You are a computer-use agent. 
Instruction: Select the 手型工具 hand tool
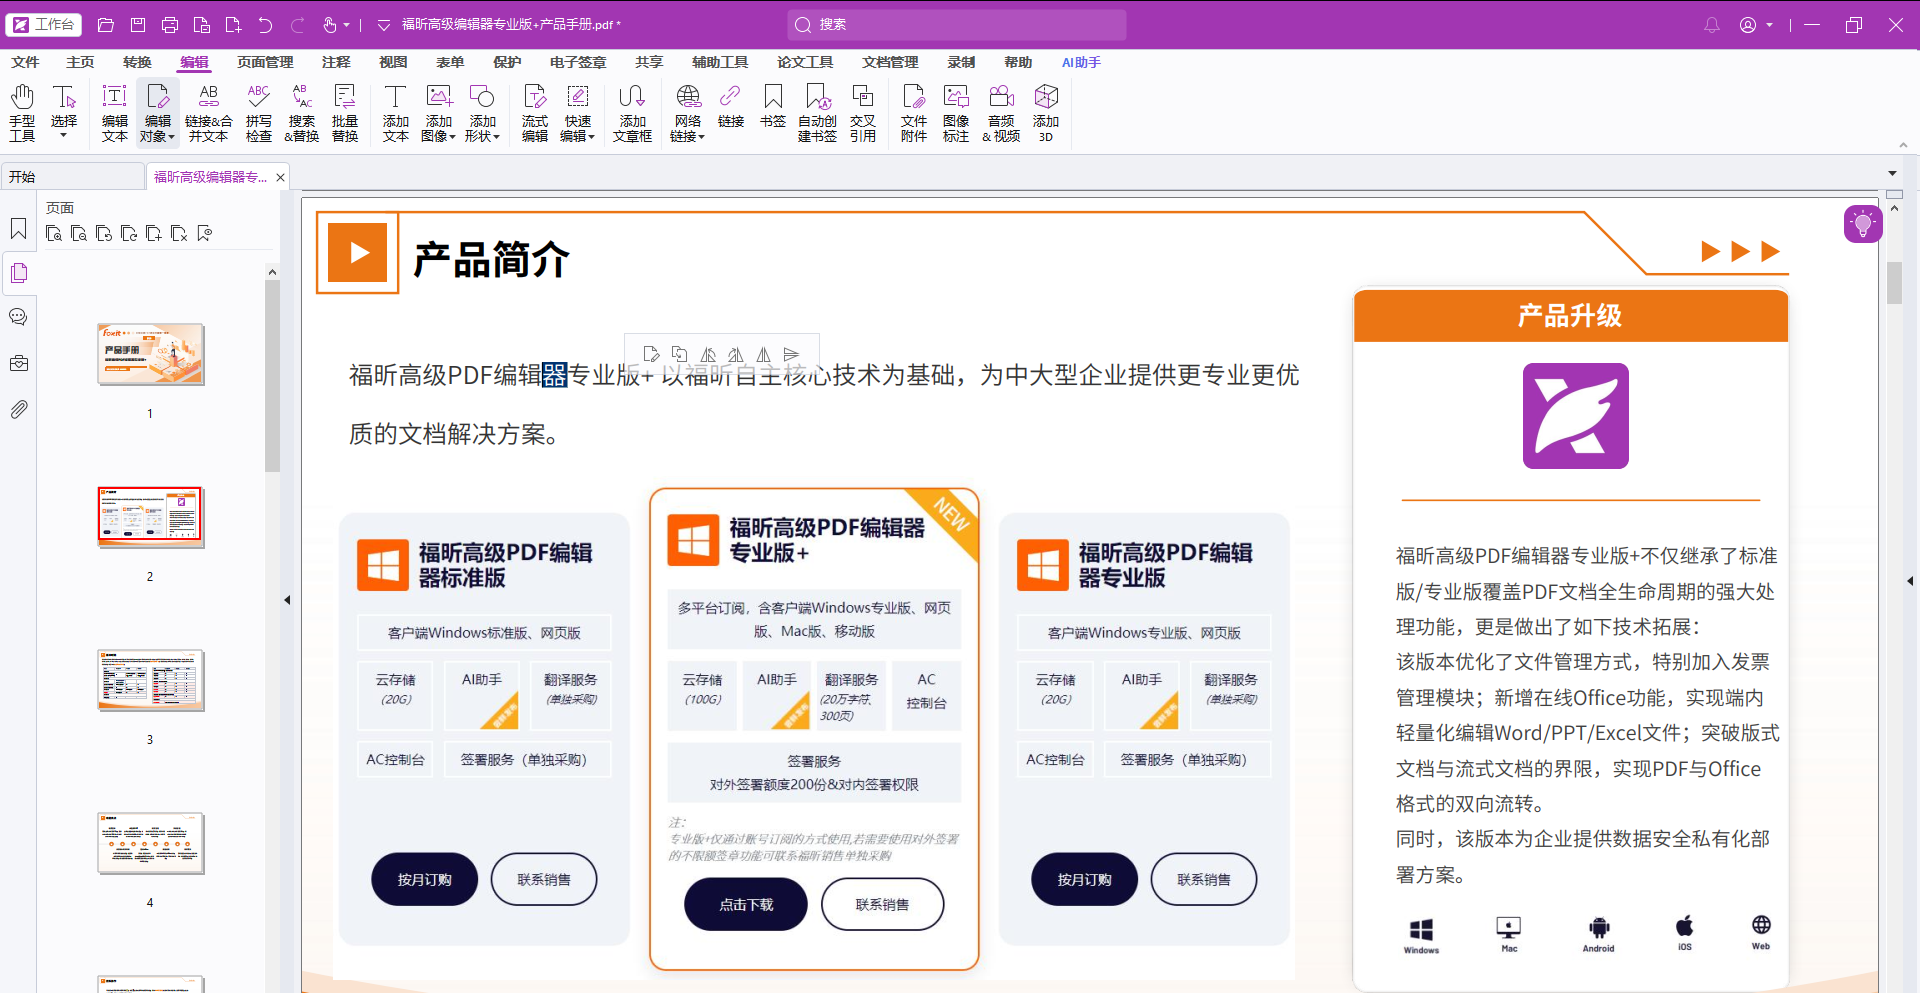click(22, 112)
